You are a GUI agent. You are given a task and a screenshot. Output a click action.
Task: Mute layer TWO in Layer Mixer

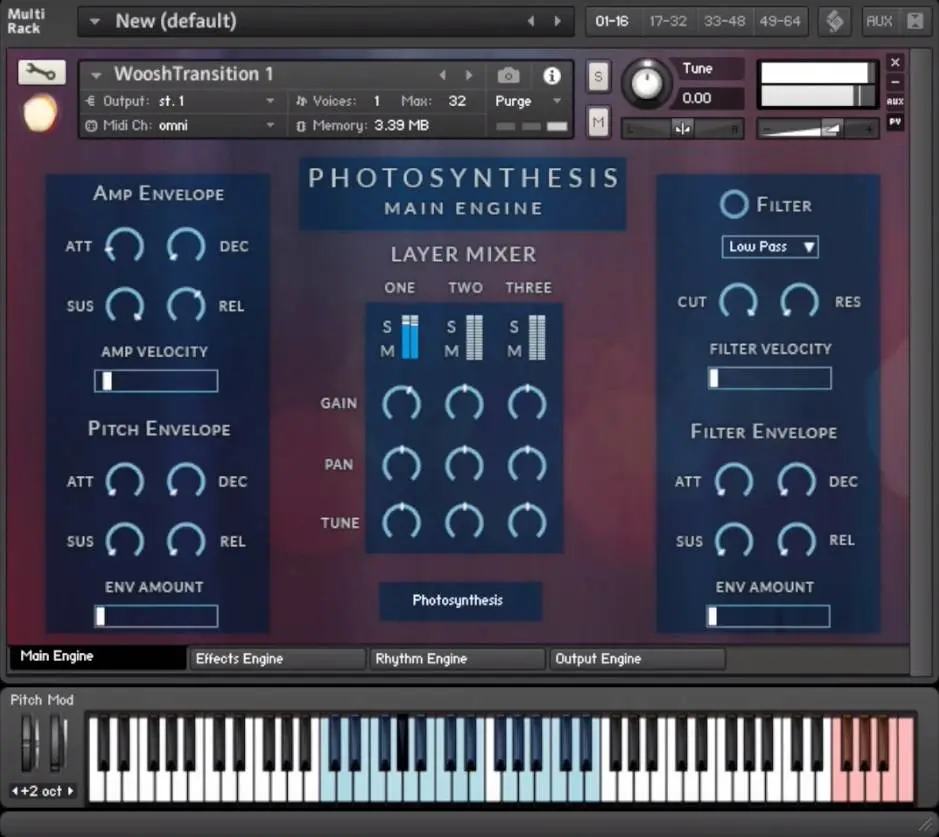pos(451,351)
